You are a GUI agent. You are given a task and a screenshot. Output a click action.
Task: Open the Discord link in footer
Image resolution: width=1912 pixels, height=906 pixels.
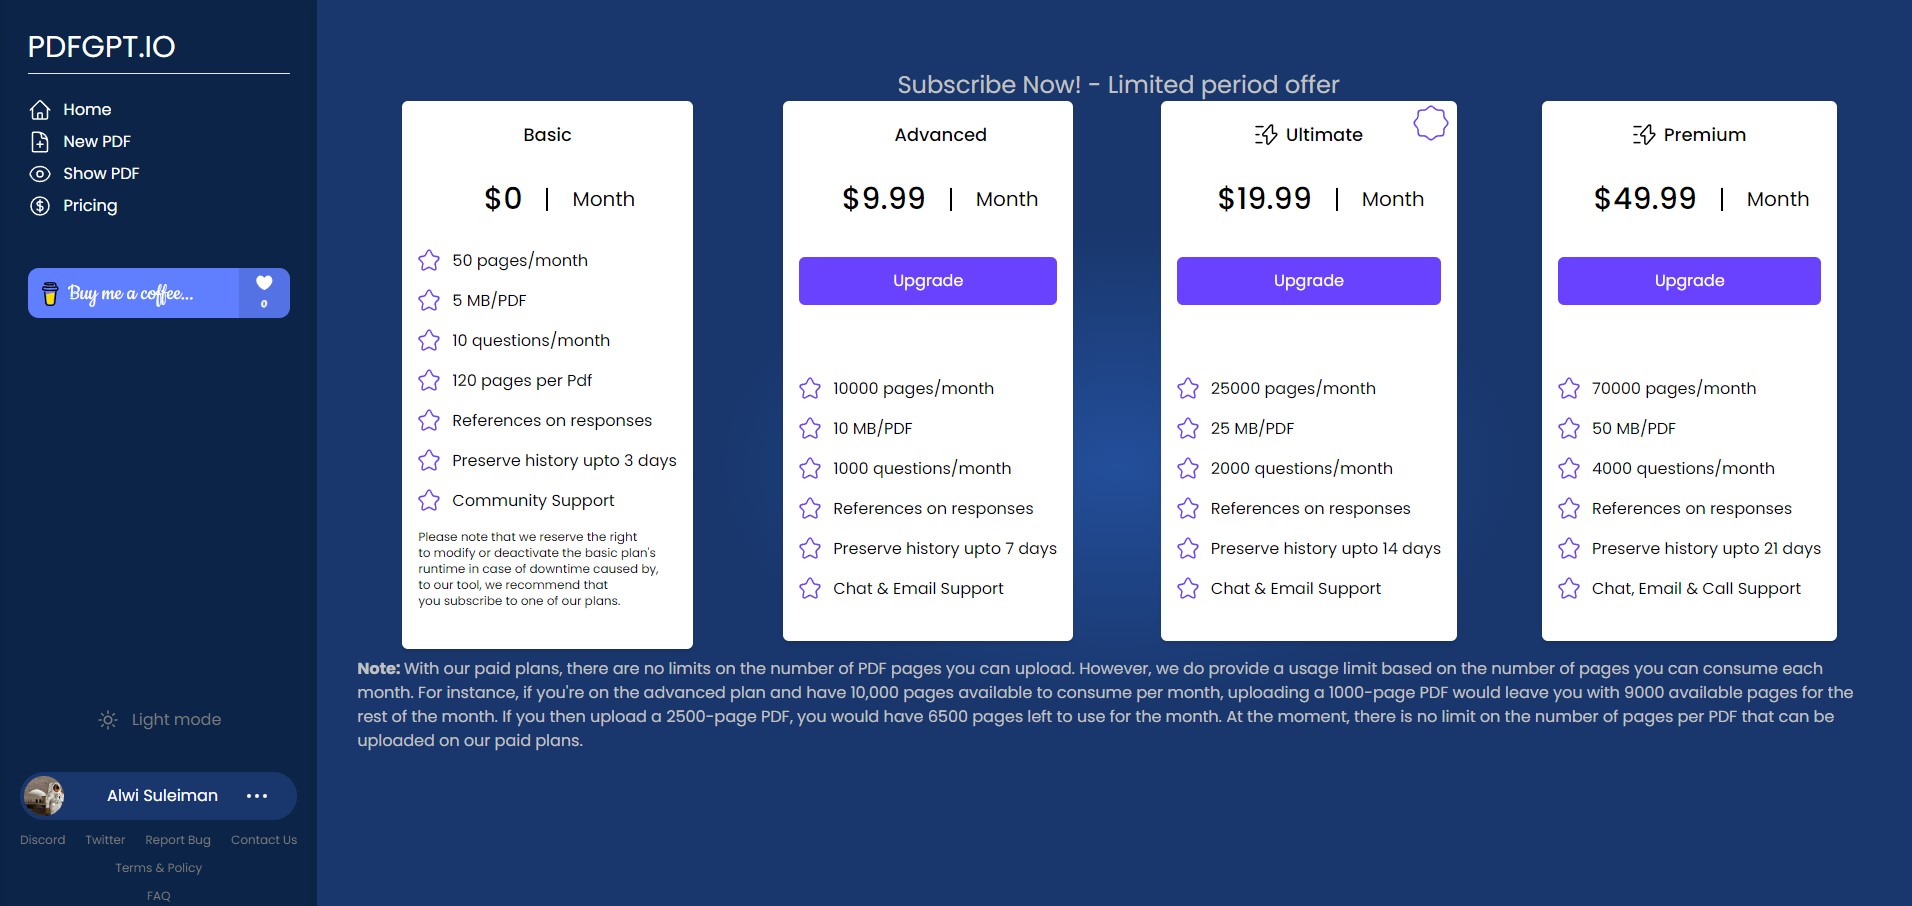pyautogui.click(x=43, y=840)
